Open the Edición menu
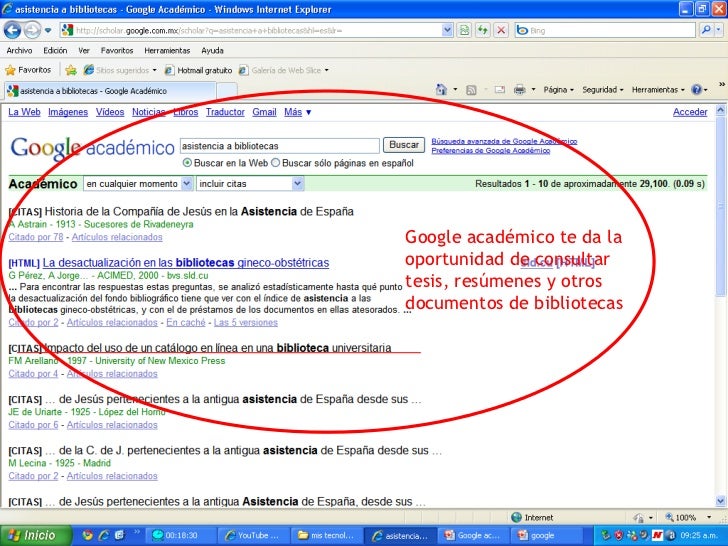 click(x=55, y=51)
